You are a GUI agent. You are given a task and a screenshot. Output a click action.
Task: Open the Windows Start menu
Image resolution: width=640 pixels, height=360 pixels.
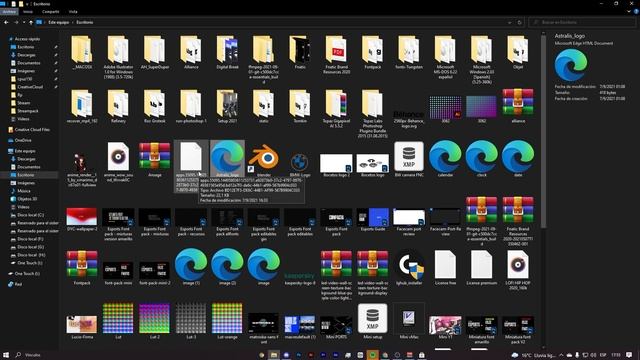point(6,355)
